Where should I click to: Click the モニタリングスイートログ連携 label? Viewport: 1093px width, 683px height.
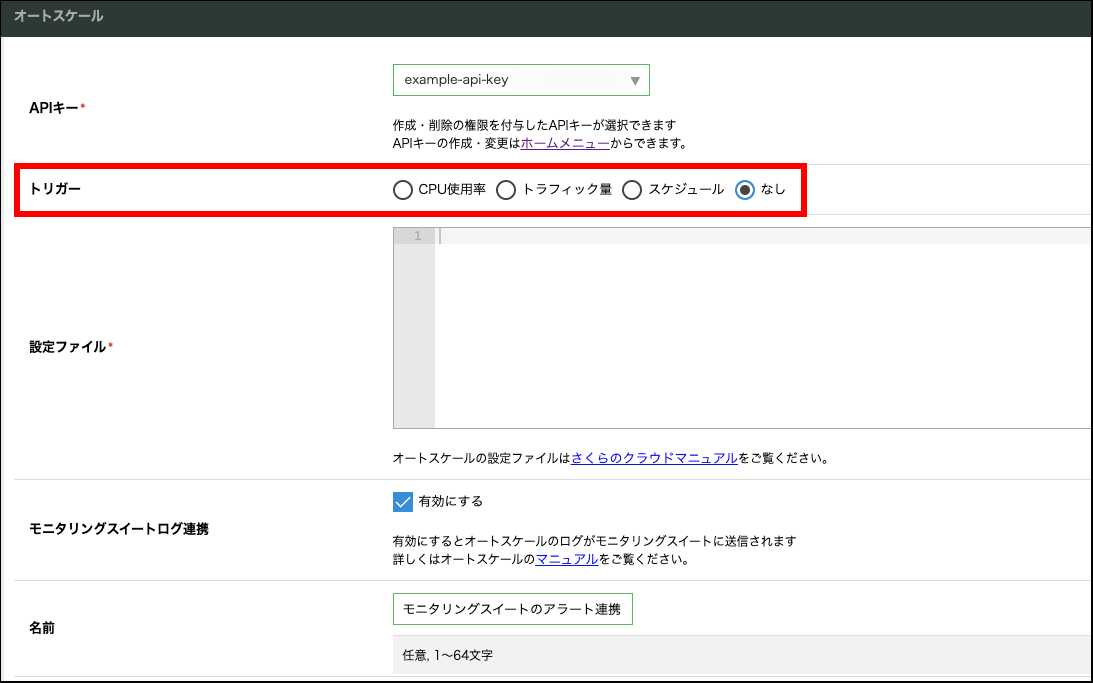click(x=119, y=529)
